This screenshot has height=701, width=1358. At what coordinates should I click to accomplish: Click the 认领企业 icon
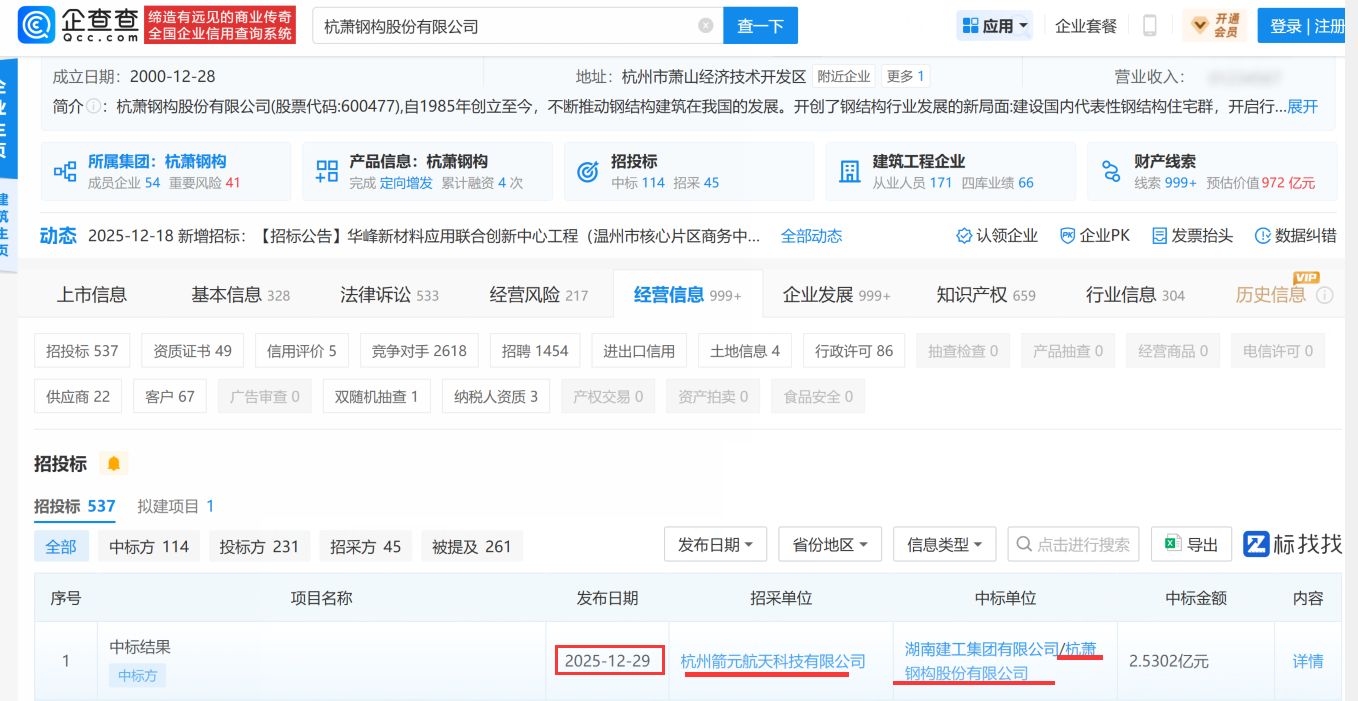964,236
